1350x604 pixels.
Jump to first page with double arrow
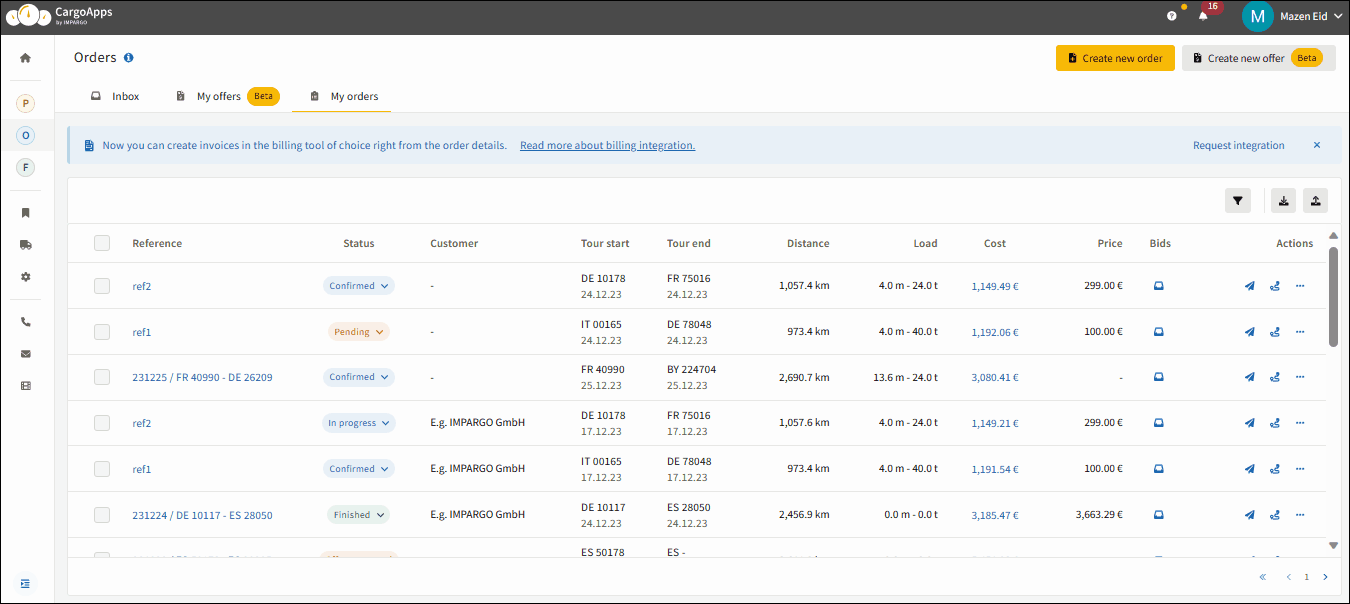1262,577
